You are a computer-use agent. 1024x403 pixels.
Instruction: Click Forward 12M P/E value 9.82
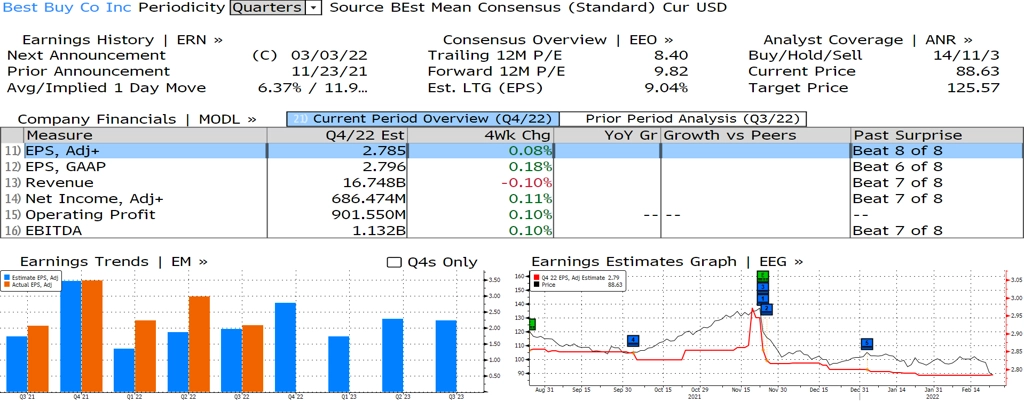click(x=673, y=71)
